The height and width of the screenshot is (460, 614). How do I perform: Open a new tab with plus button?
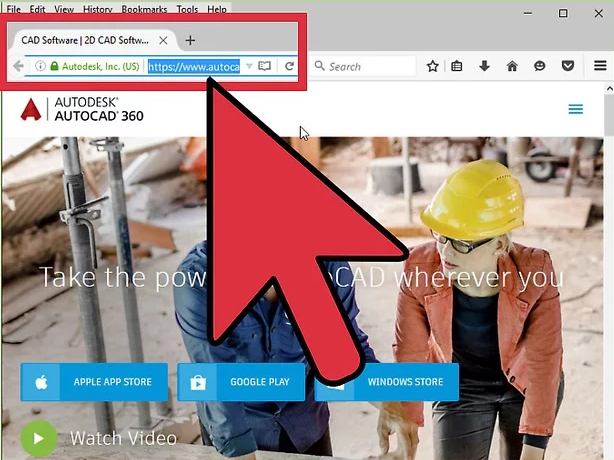190,40
